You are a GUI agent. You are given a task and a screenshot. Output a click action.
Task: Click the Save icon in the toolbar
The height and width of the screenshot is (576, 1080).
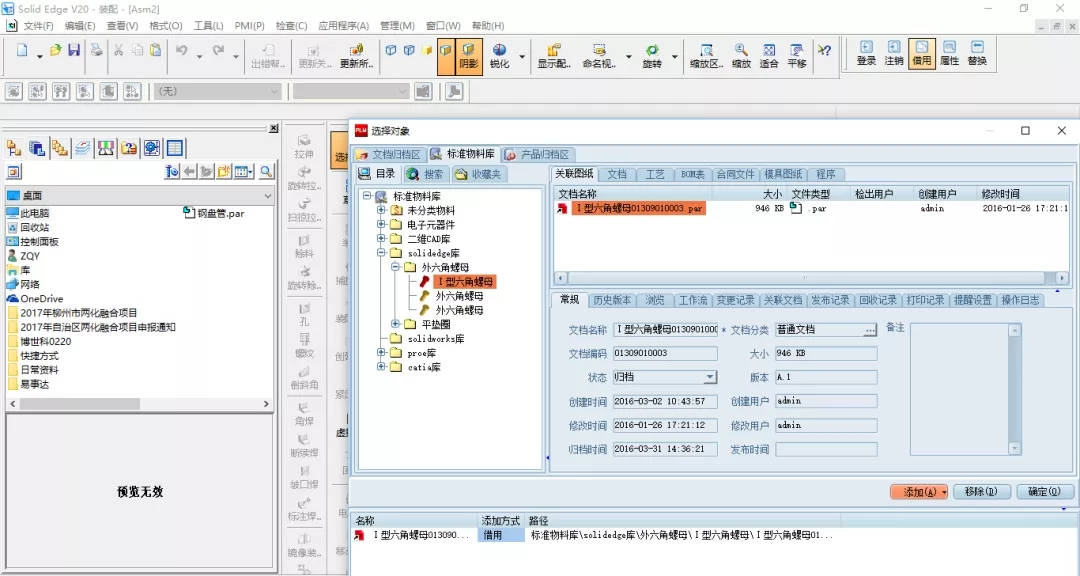(x=74, y=51)
